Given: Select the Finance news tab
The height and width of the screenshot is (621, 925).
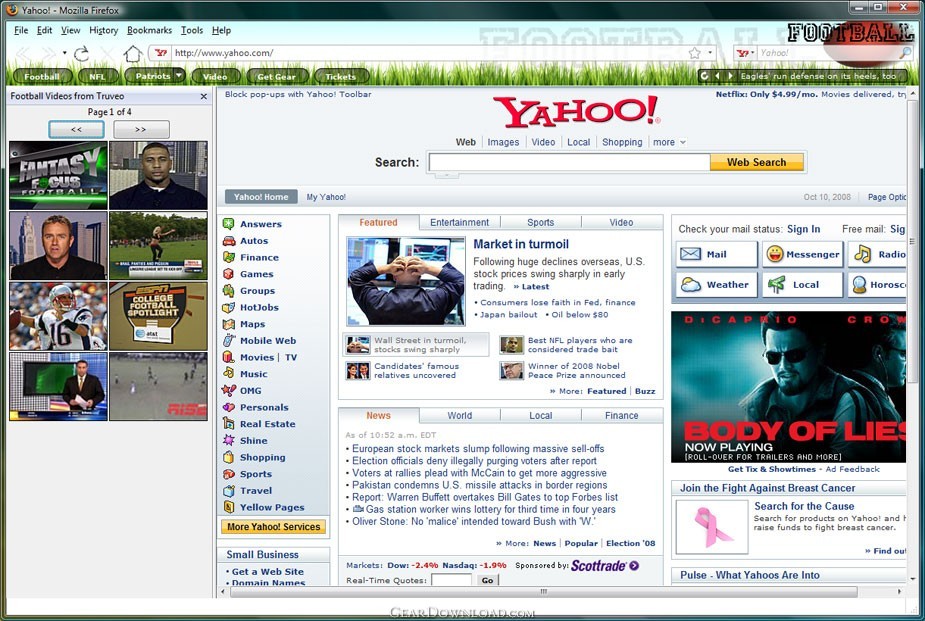Looking at the screenshot, I should (x=622, y=415).
